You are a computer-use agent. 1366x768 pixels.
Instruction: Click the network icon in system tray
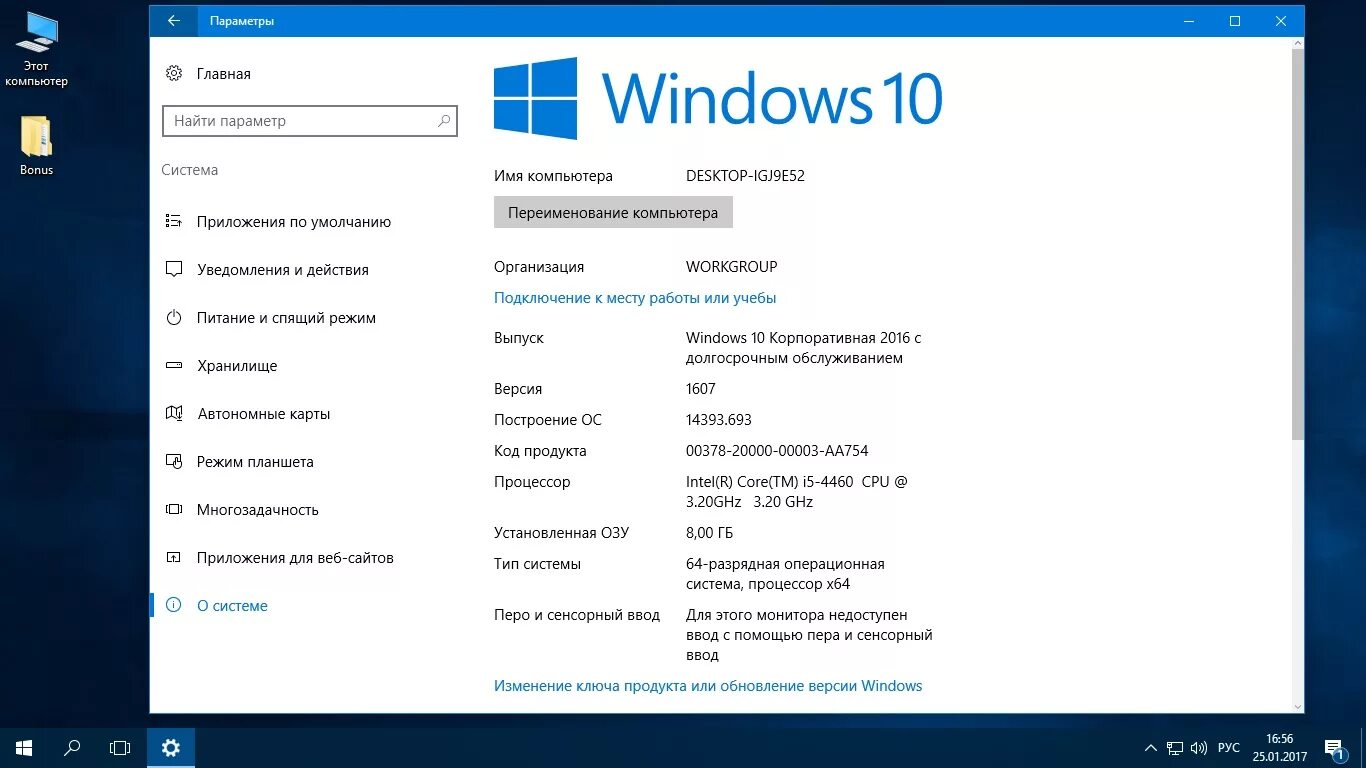pyautogui.click(x=1175, y=748)
